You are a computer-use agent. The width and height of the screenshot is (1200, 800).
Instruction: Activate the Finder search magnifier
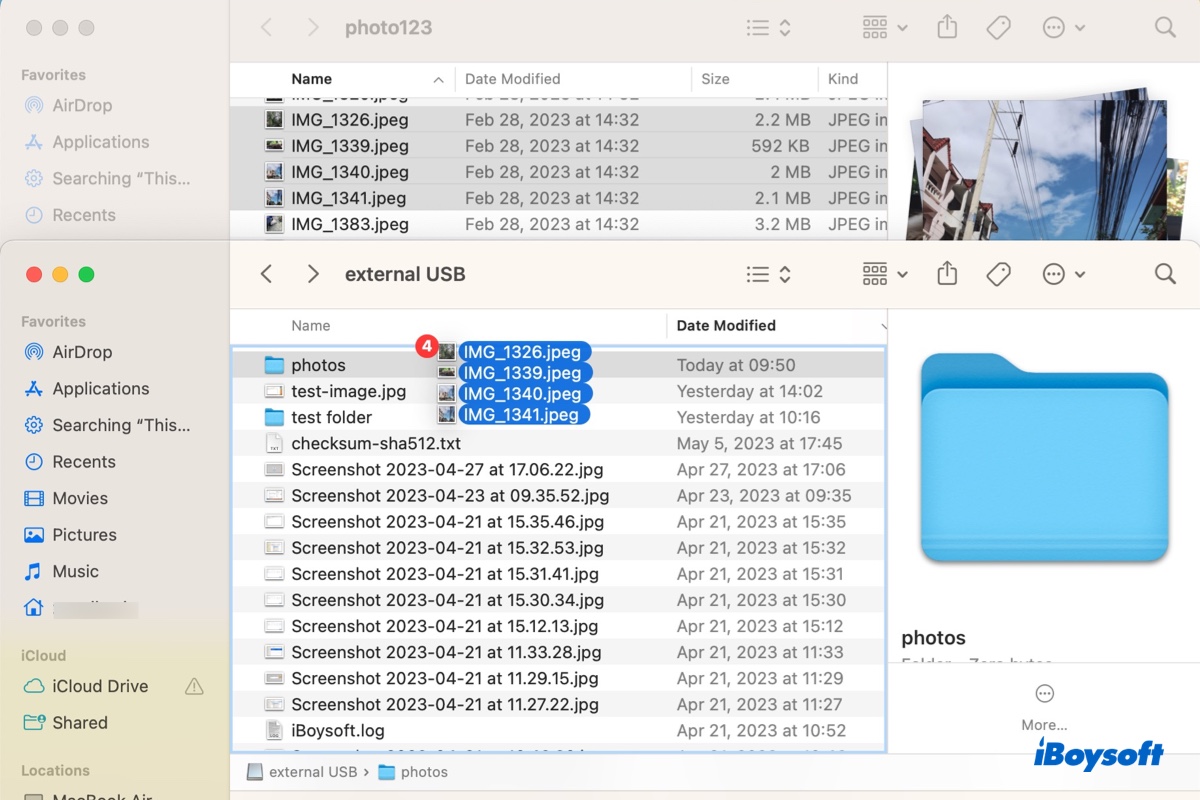[x=1164, y=273]
